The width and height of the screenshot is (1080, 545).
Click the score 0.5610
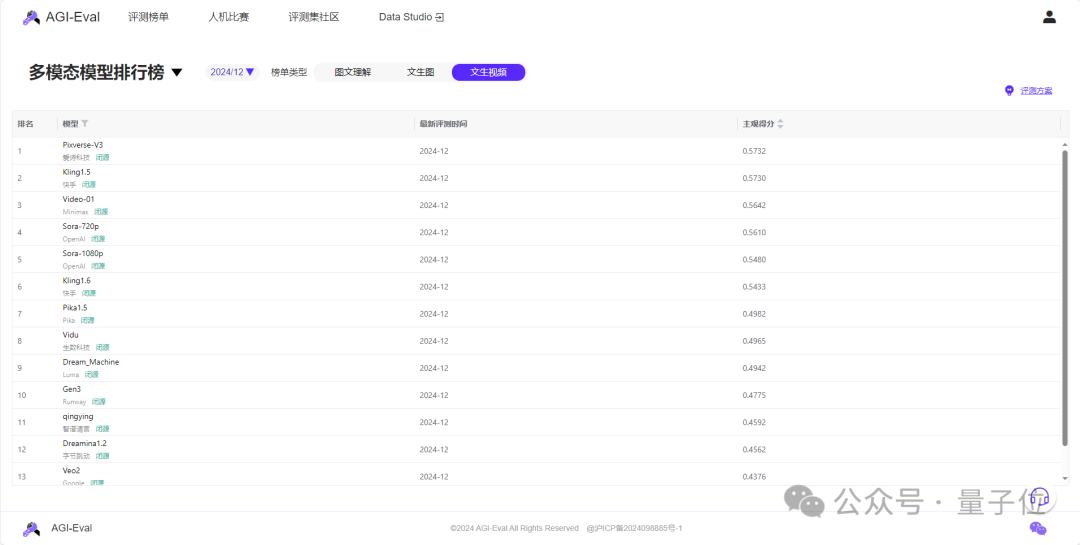[x=754, y=232]
